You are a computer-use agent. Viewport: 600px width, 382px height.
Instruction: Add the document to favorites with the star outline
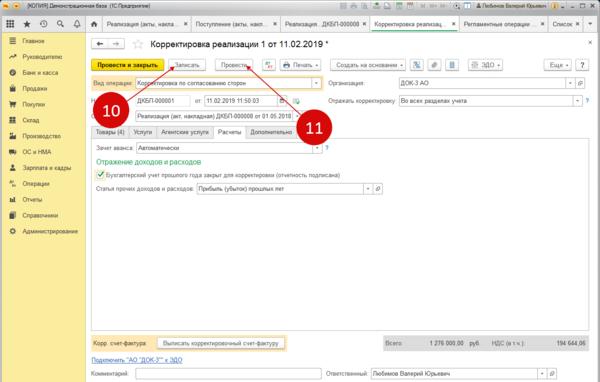[137, 44]
